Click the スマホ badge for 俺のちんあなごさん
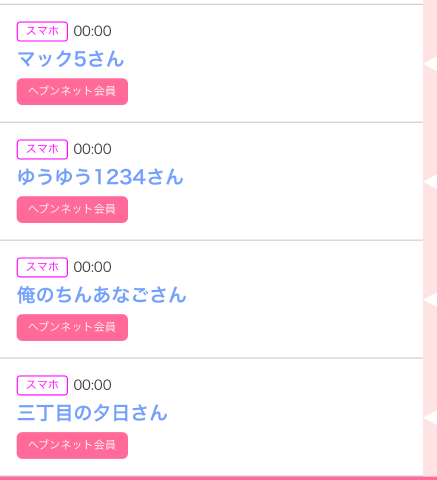Screen dimensions: 437x480 (42, 267)
